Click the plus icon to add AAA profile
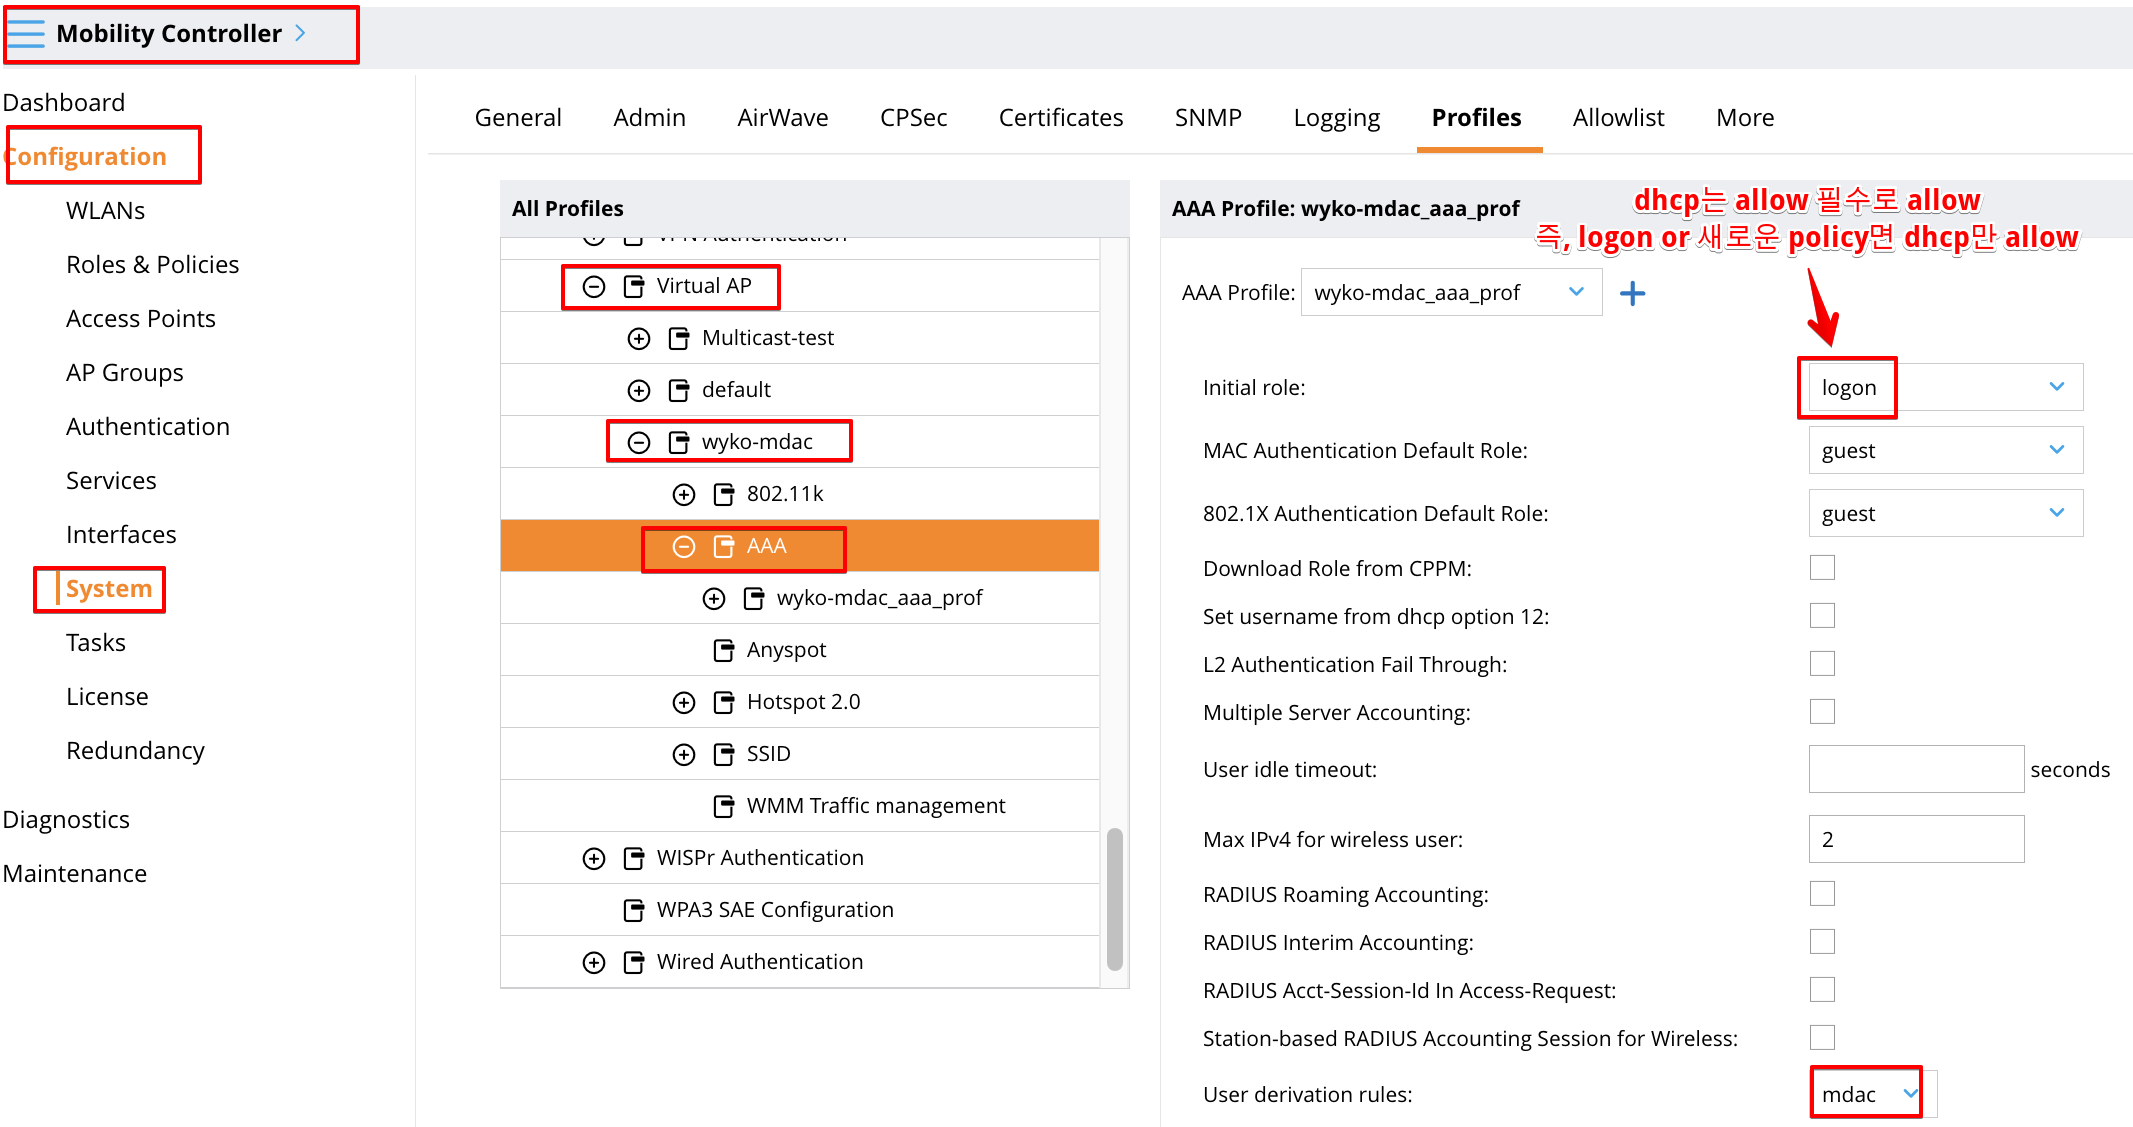 (1632, 293)
